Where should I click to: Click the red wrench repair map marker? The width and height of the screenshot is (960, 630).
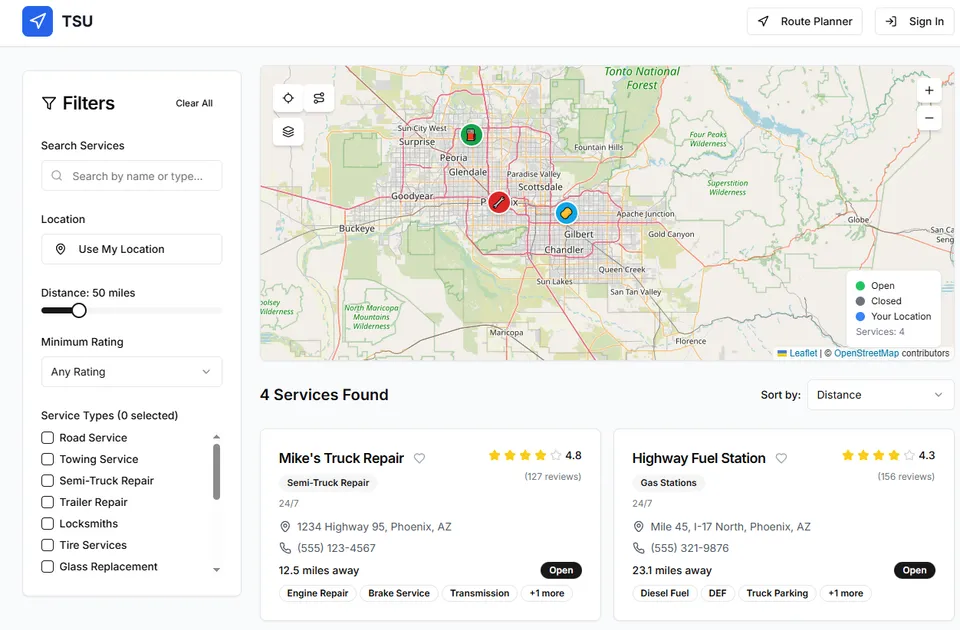(499, 201)
